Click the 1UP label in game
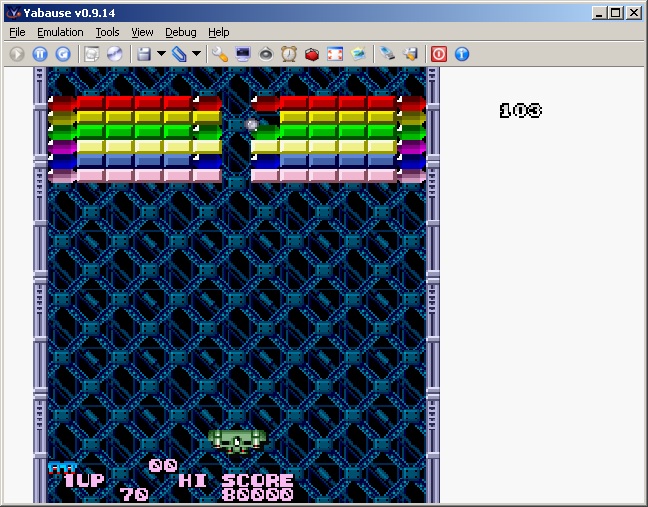This screenshot has height=507, width=648. click(84, 480)
